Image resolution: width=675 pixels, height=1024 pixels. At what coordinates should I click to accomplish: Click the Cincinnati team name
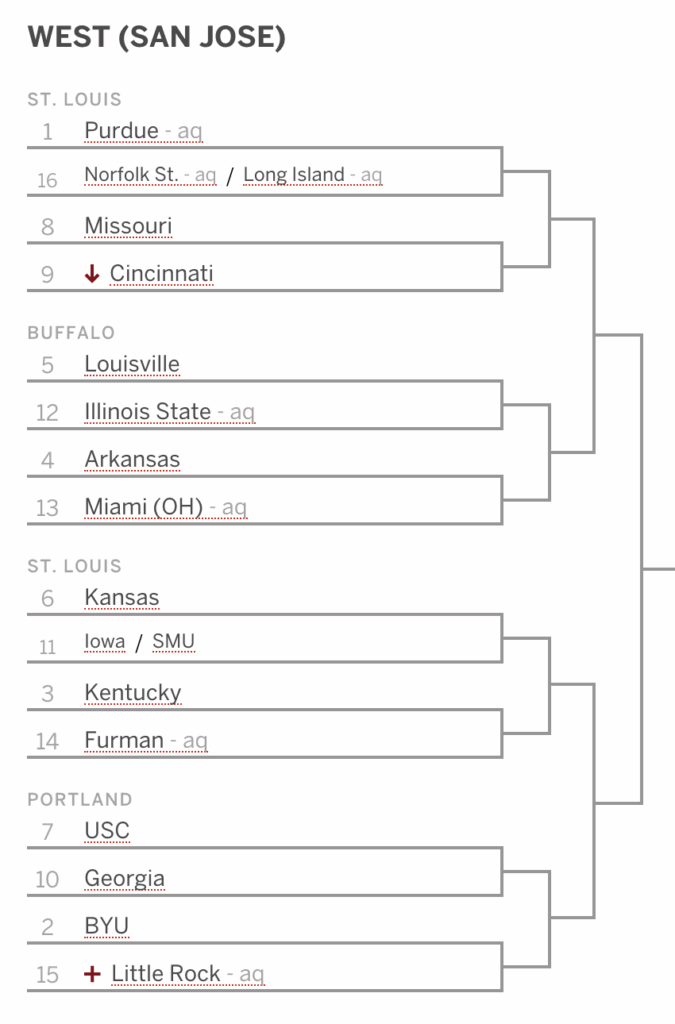(161, 274)
